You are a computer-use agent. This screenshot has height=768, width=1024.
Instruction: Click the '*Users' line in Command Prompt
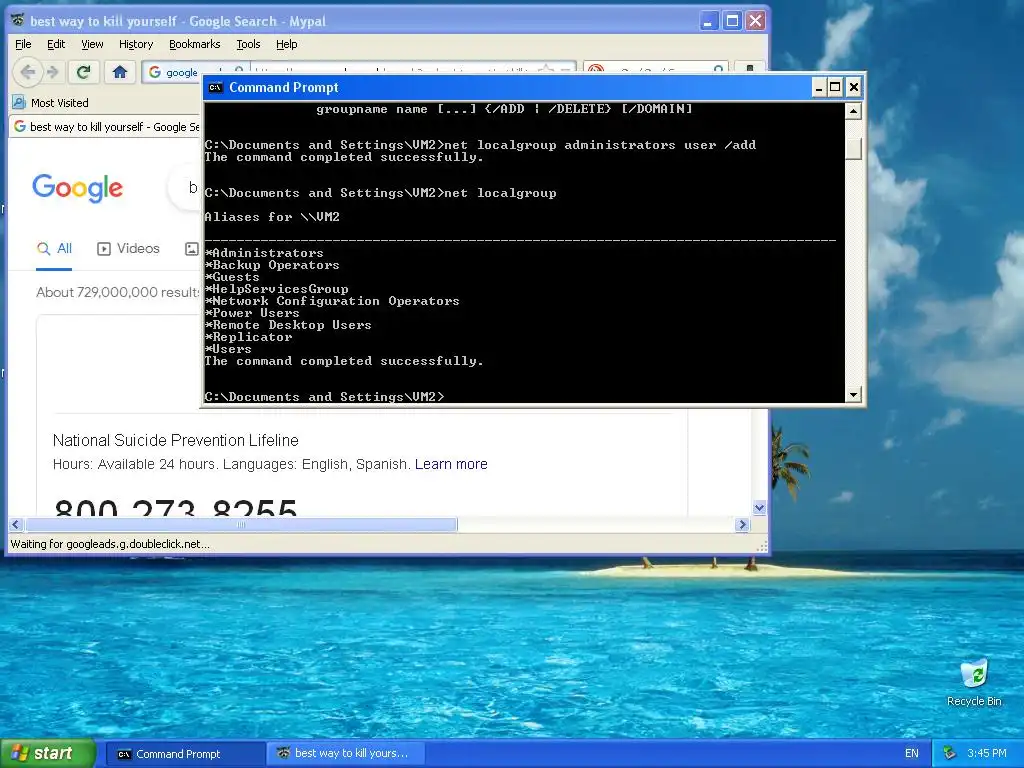[x=228, y=349]
